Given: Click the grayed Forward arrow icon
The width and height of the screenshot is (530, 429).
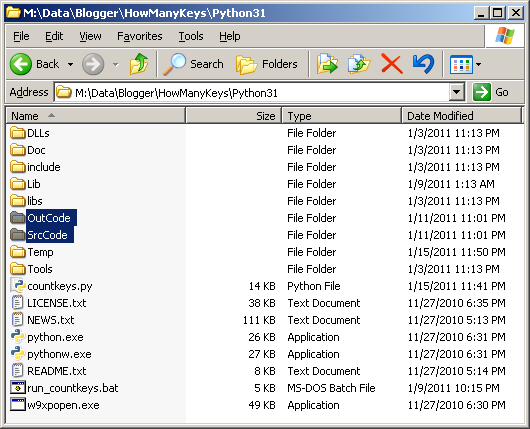Looking at the screenshot, I should [x=93, y=64].
